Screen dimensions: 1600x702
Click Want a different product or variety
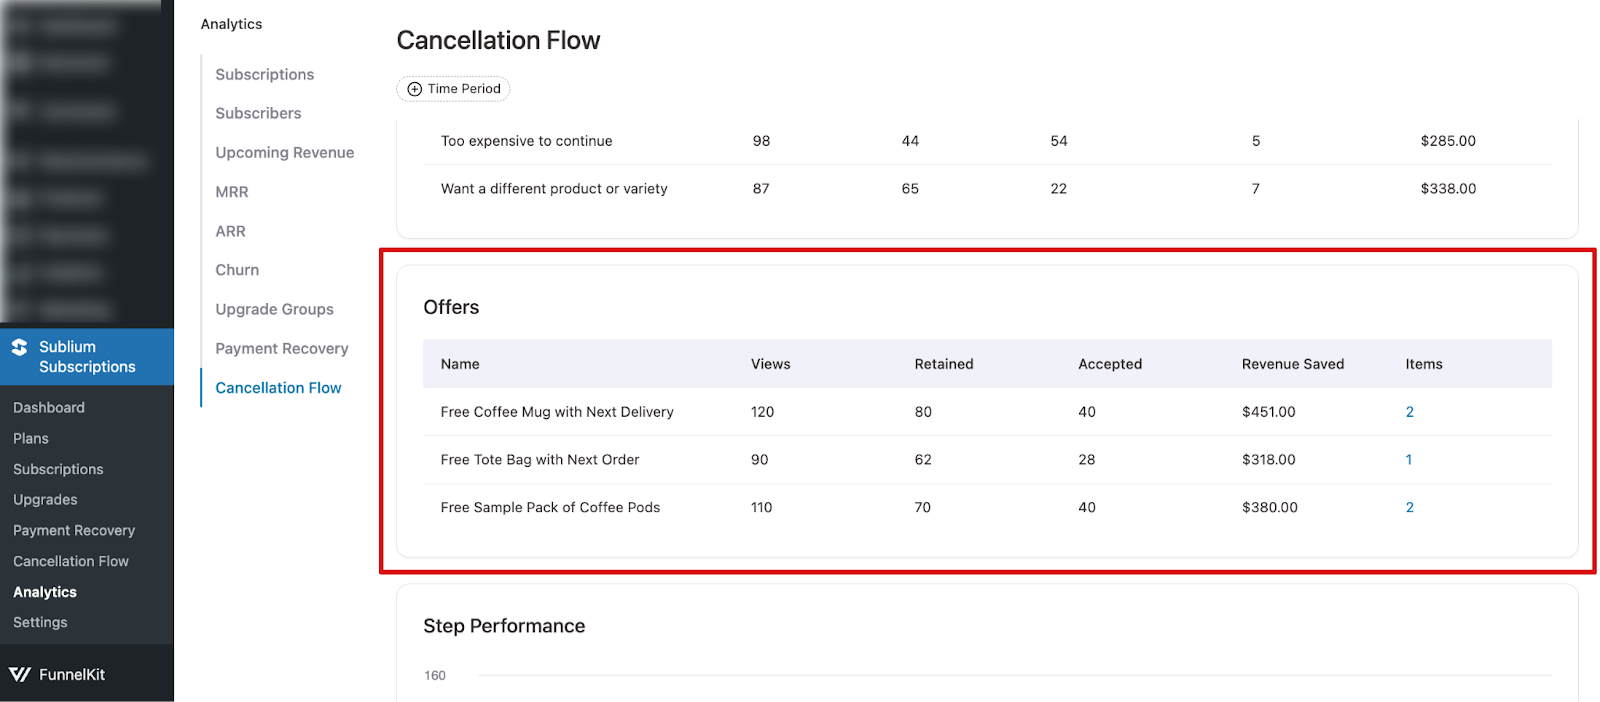[554, 189]
